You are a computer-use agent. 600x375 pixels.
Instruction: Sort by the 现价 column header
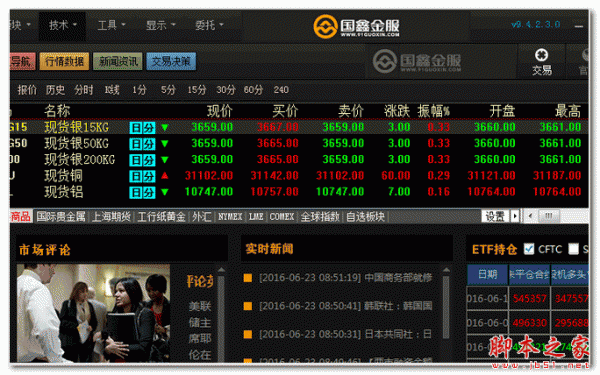click(x=220, y=111)
